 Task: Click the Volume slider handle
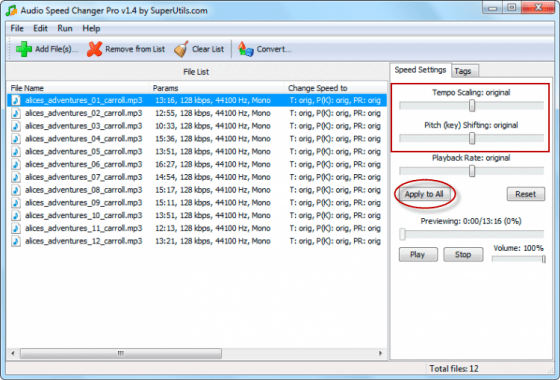[x=543, y=259]
